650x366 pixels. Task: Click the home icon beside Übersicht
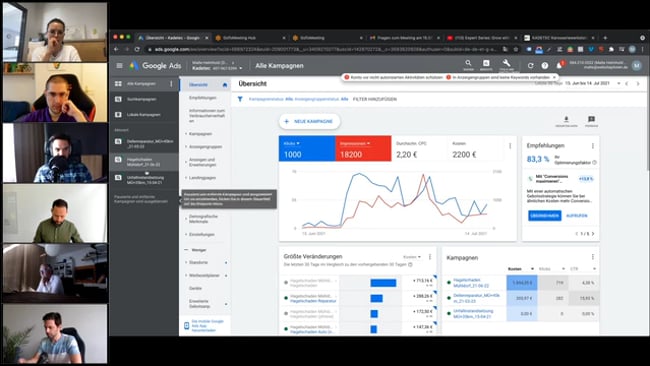point(225,85)
